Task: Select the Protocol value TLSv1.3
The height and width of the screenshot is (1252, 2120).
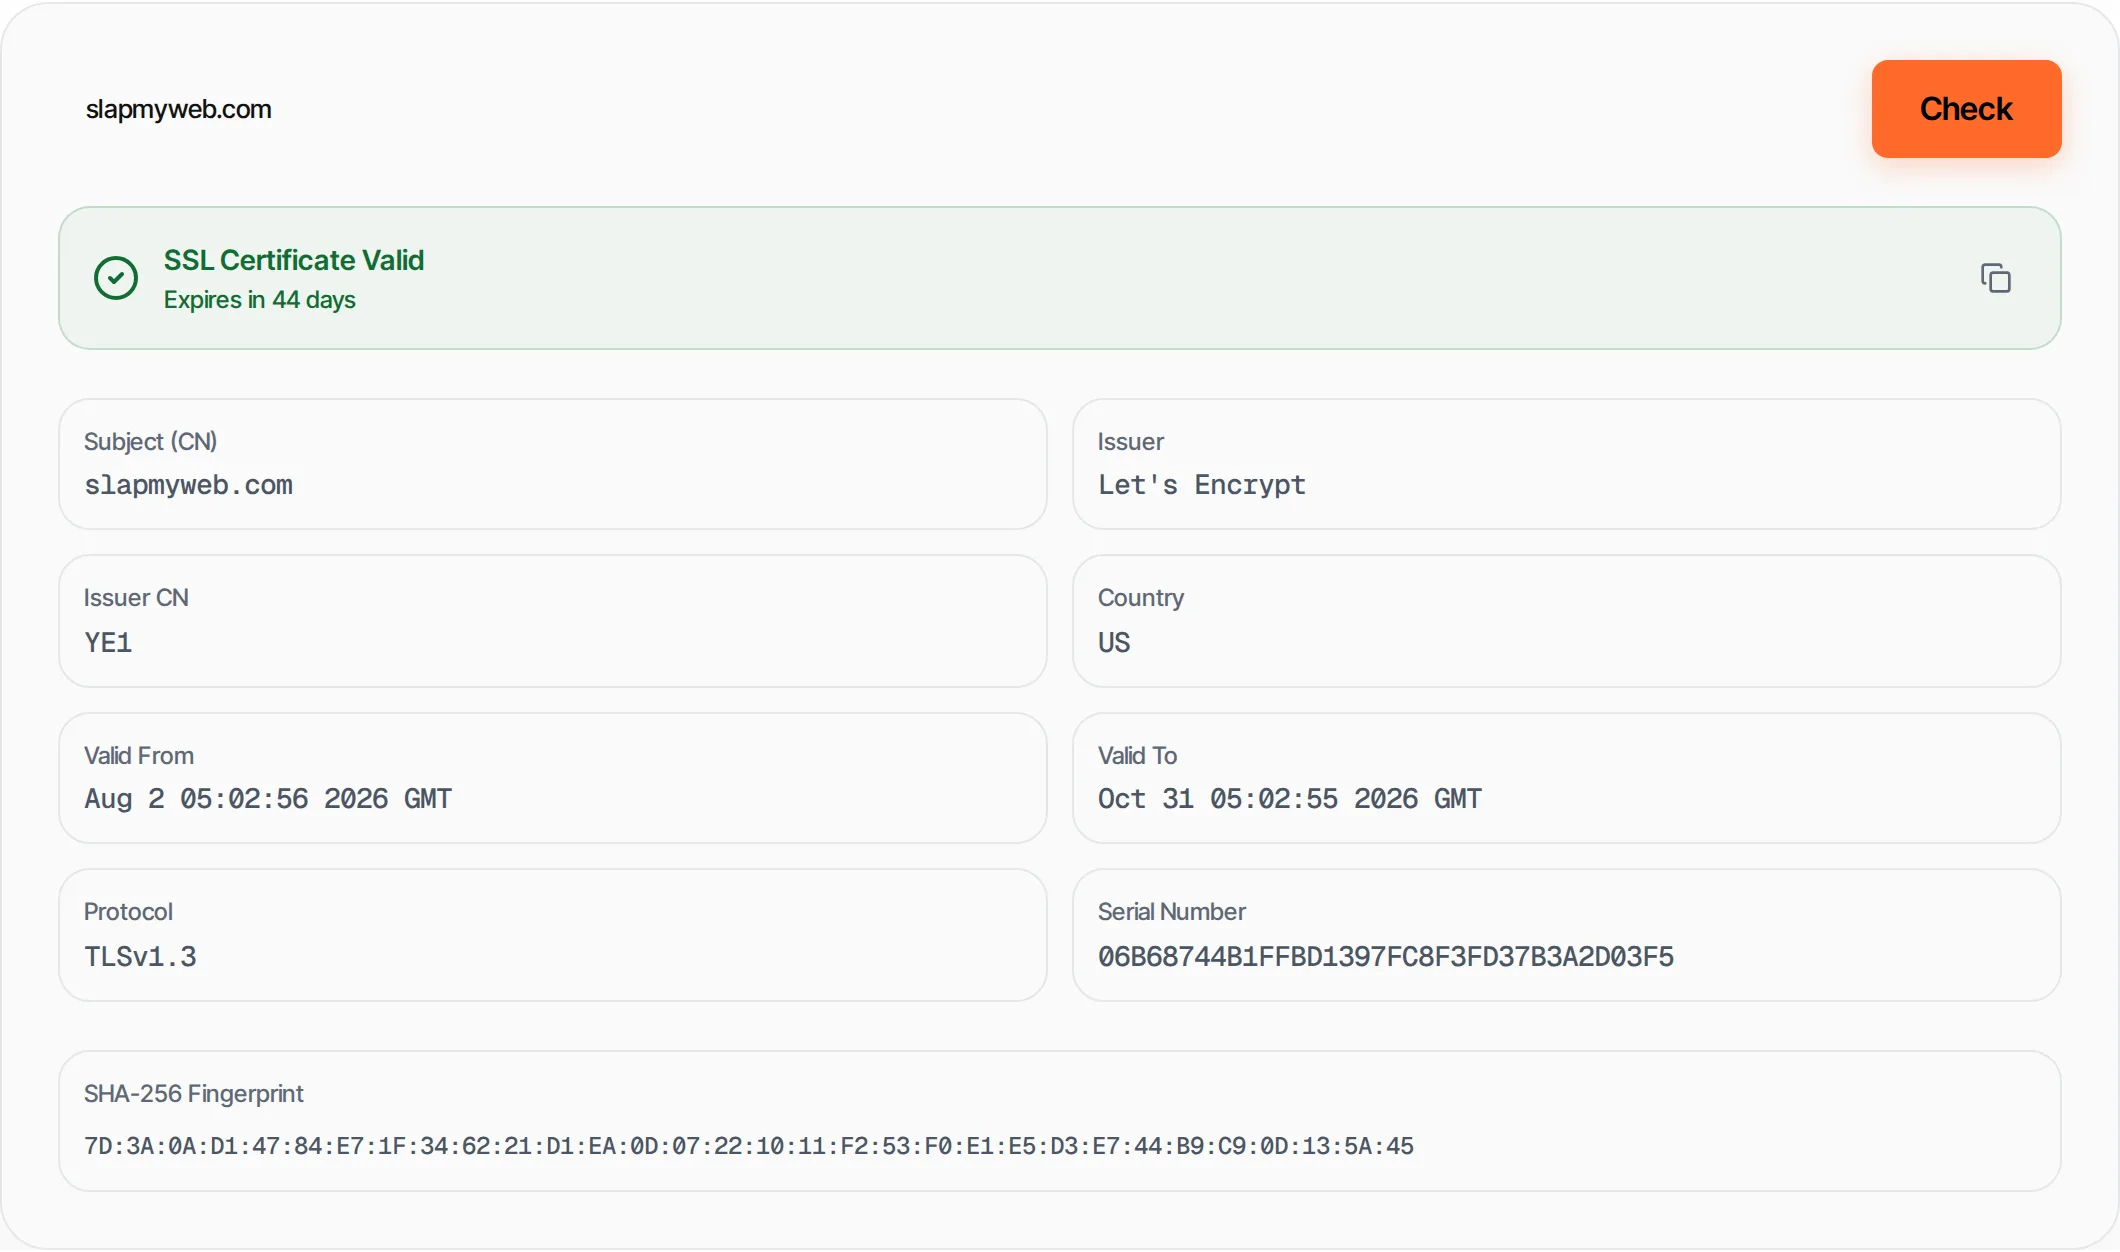Action: pos(140,957)
